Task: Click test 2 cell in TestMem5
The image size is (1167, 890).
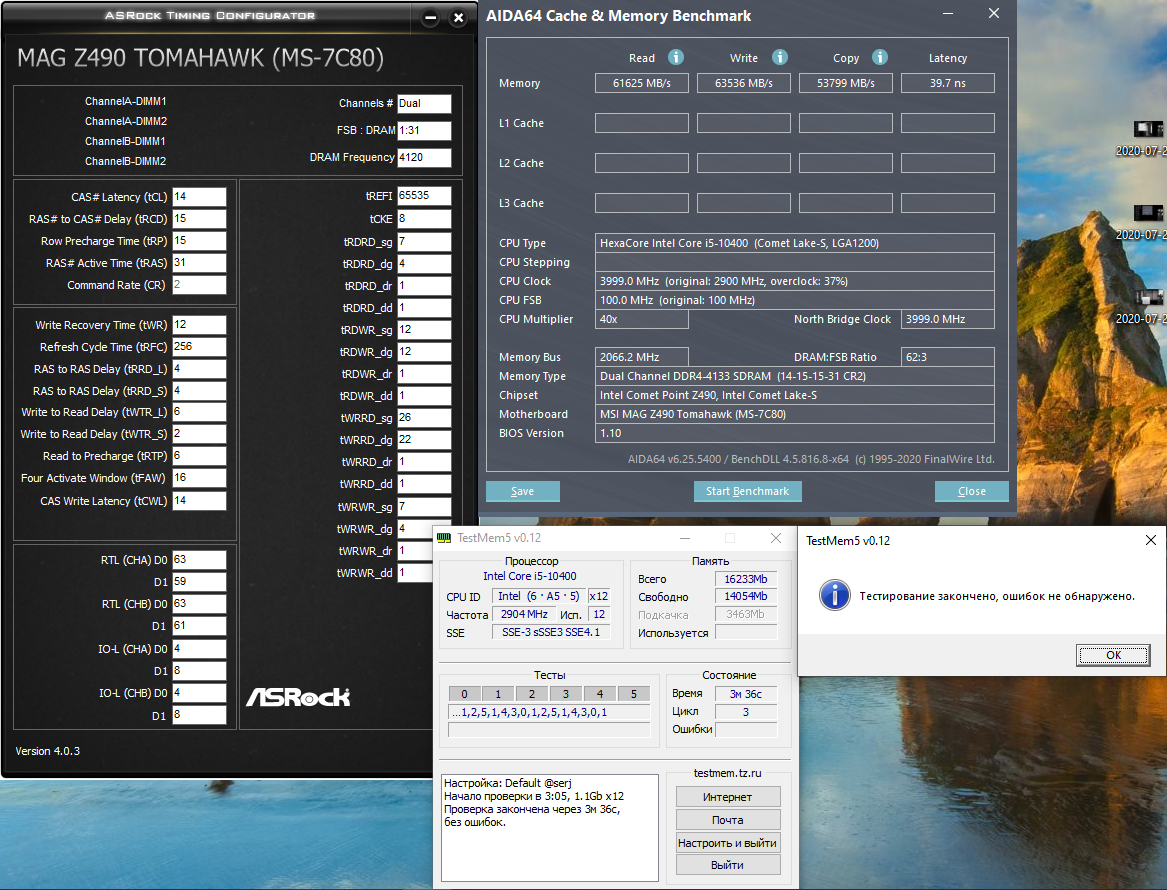Action: (532, 694)
